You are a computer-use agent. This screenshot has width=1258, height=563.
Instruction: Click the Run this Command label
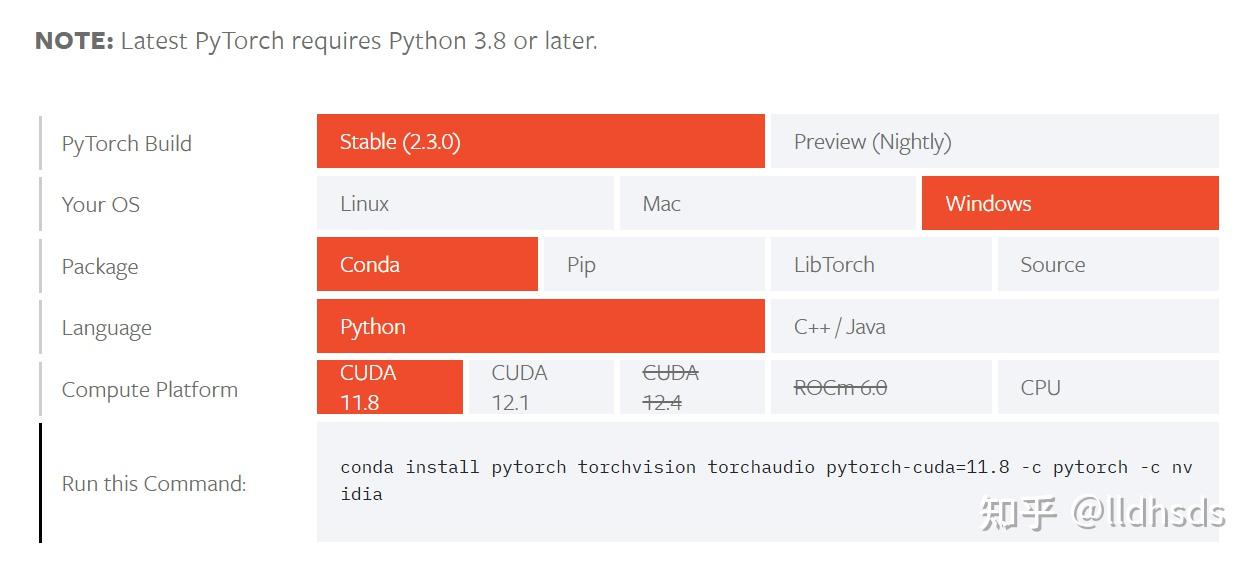click(x=154, y=484)
